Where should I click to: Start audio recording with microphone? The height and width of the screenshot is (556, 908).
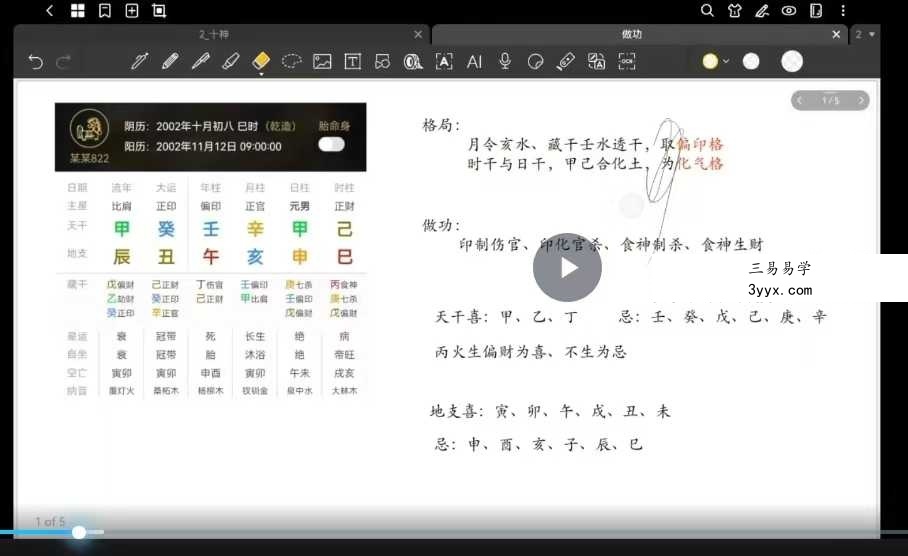[505, 61]
